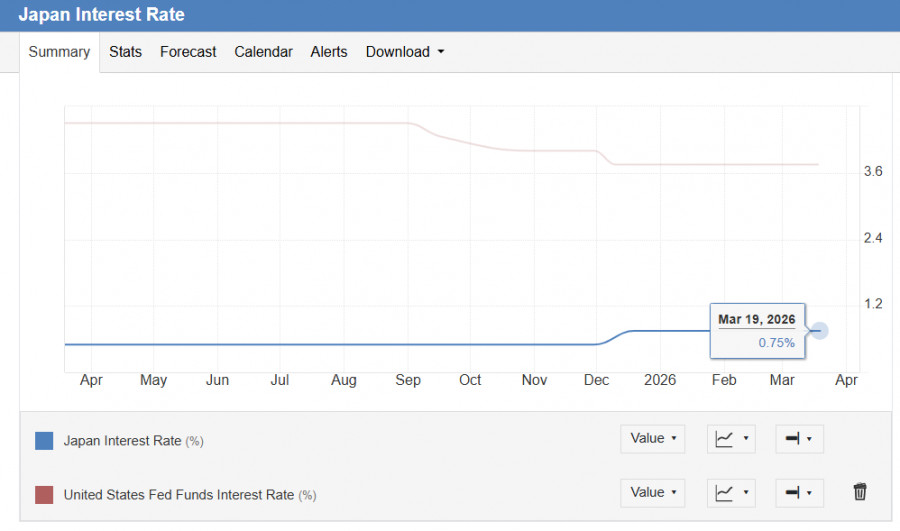The width and height of the screenshot is (900, 531).
Task: Click the blue Japan Interest Rate color swatch
Action: (x=44, y=440)
